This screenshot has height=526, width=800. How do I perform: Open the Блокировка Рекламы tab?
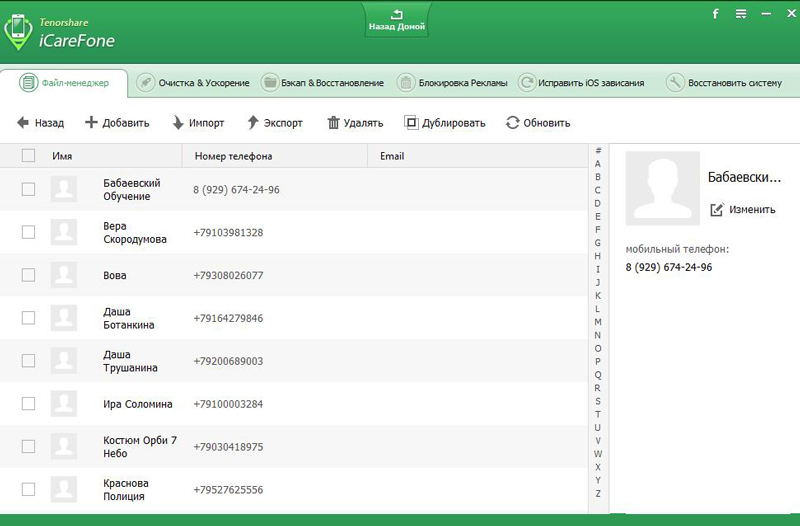(453, 83)
